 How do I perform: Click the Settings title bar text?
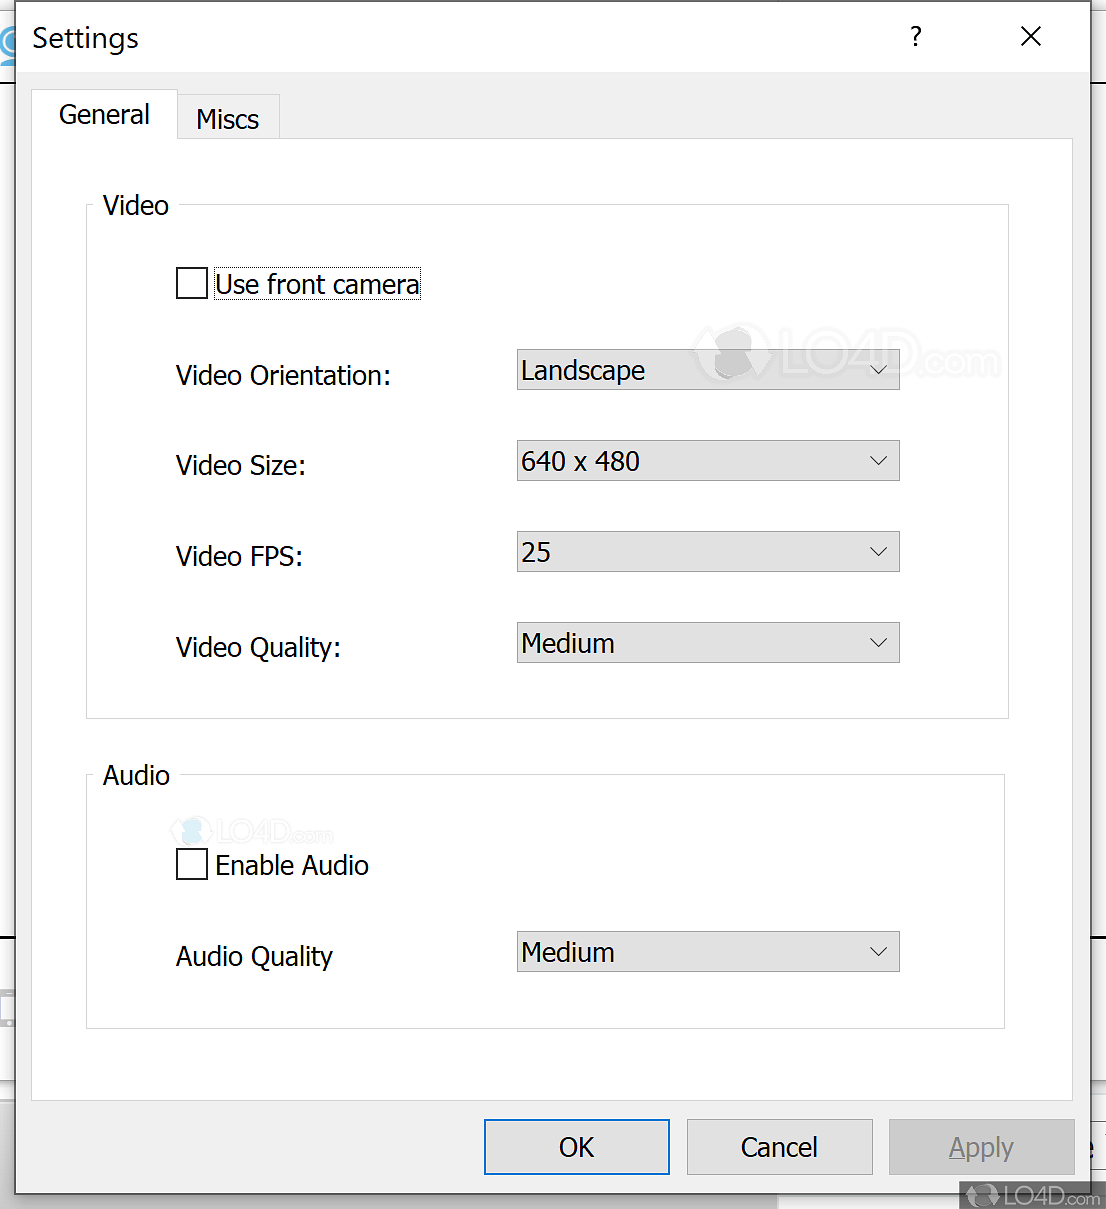(x=86, y=38)
